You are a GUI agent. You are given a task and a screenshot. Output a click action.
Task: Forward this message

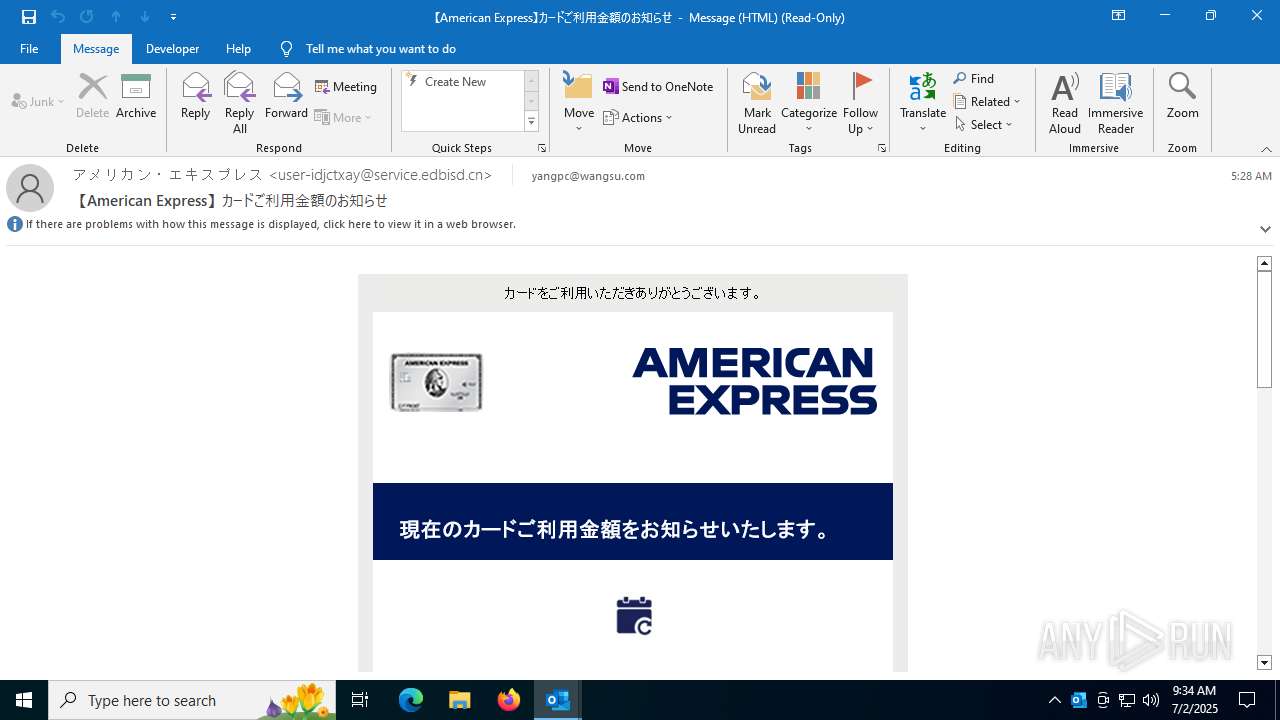point(286,98)
